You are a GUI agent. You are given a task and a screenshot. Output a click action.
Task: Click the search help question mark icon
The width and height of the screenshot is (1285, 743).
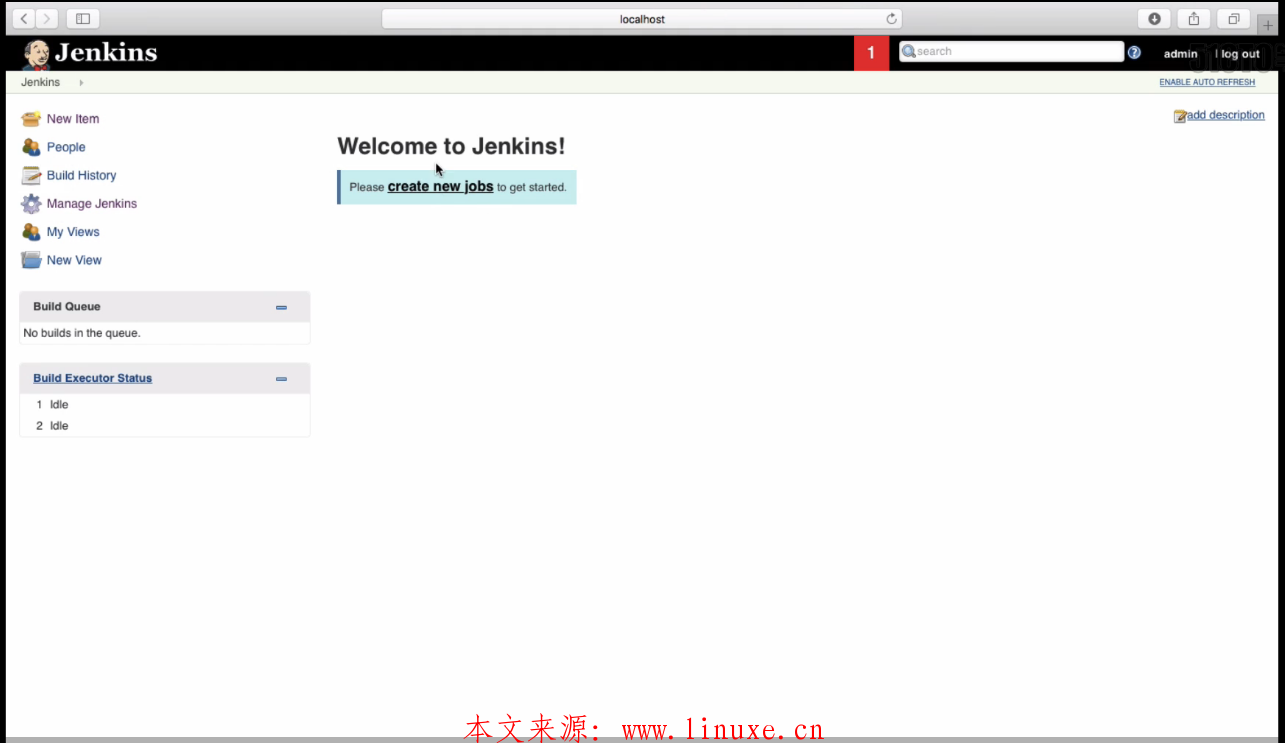coord(1134,53)
